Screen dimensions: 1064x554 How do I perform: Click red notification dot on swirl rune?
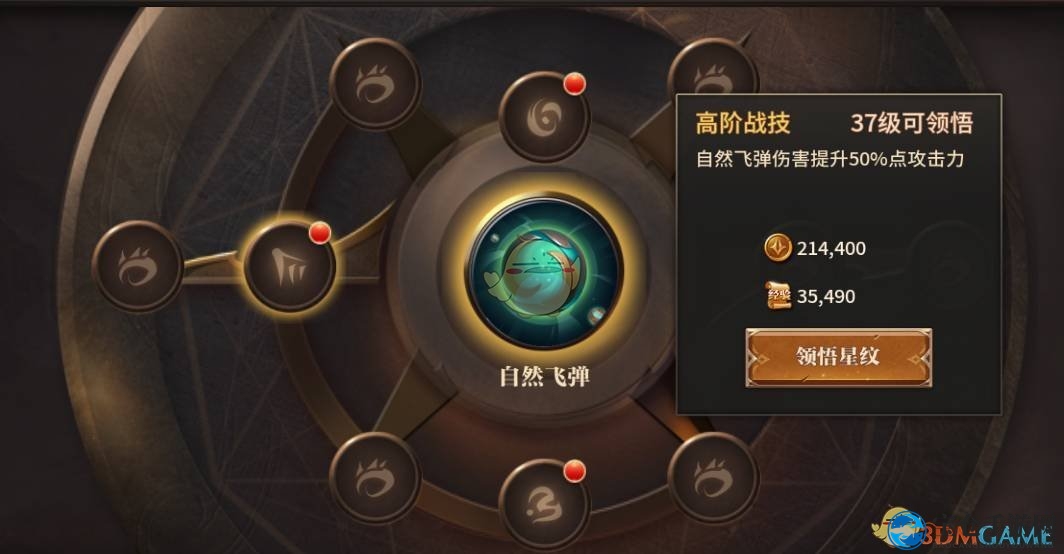tap(575, 84)
